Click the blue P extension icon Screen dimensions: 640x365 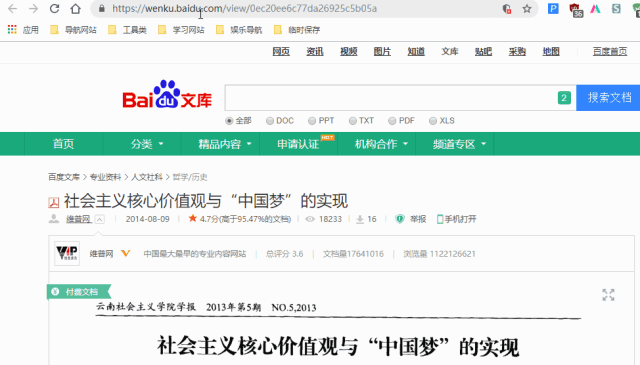click(x=553, y=9)
